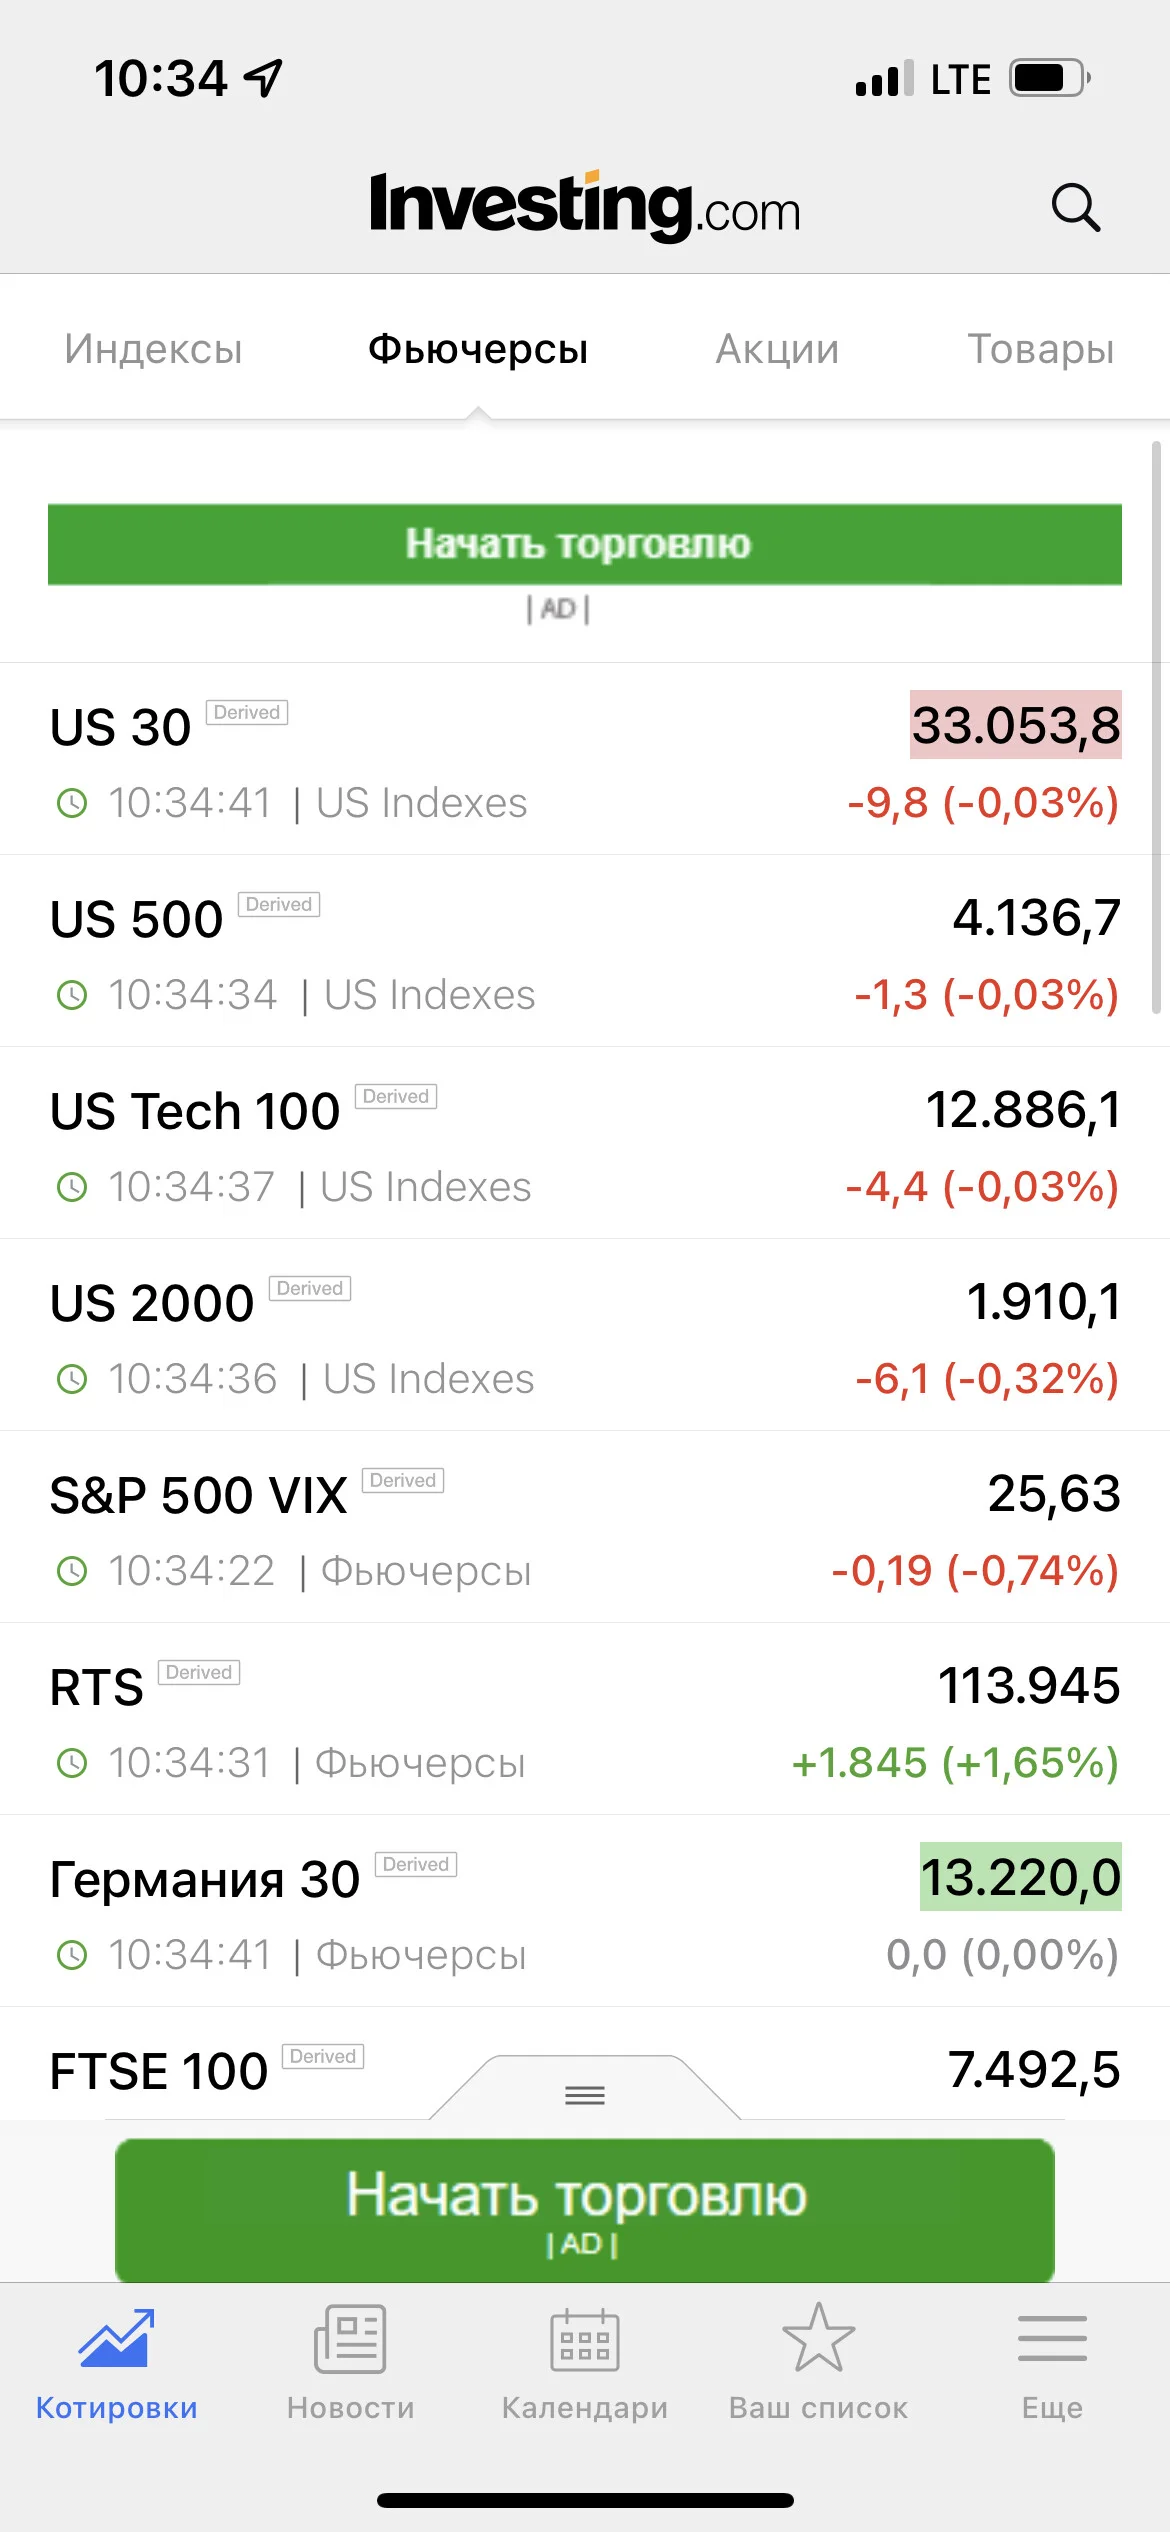This screenshot has width=1170, height=2532.
Task: Switch to the Акции tab
Action: click(x=777, y=349)
